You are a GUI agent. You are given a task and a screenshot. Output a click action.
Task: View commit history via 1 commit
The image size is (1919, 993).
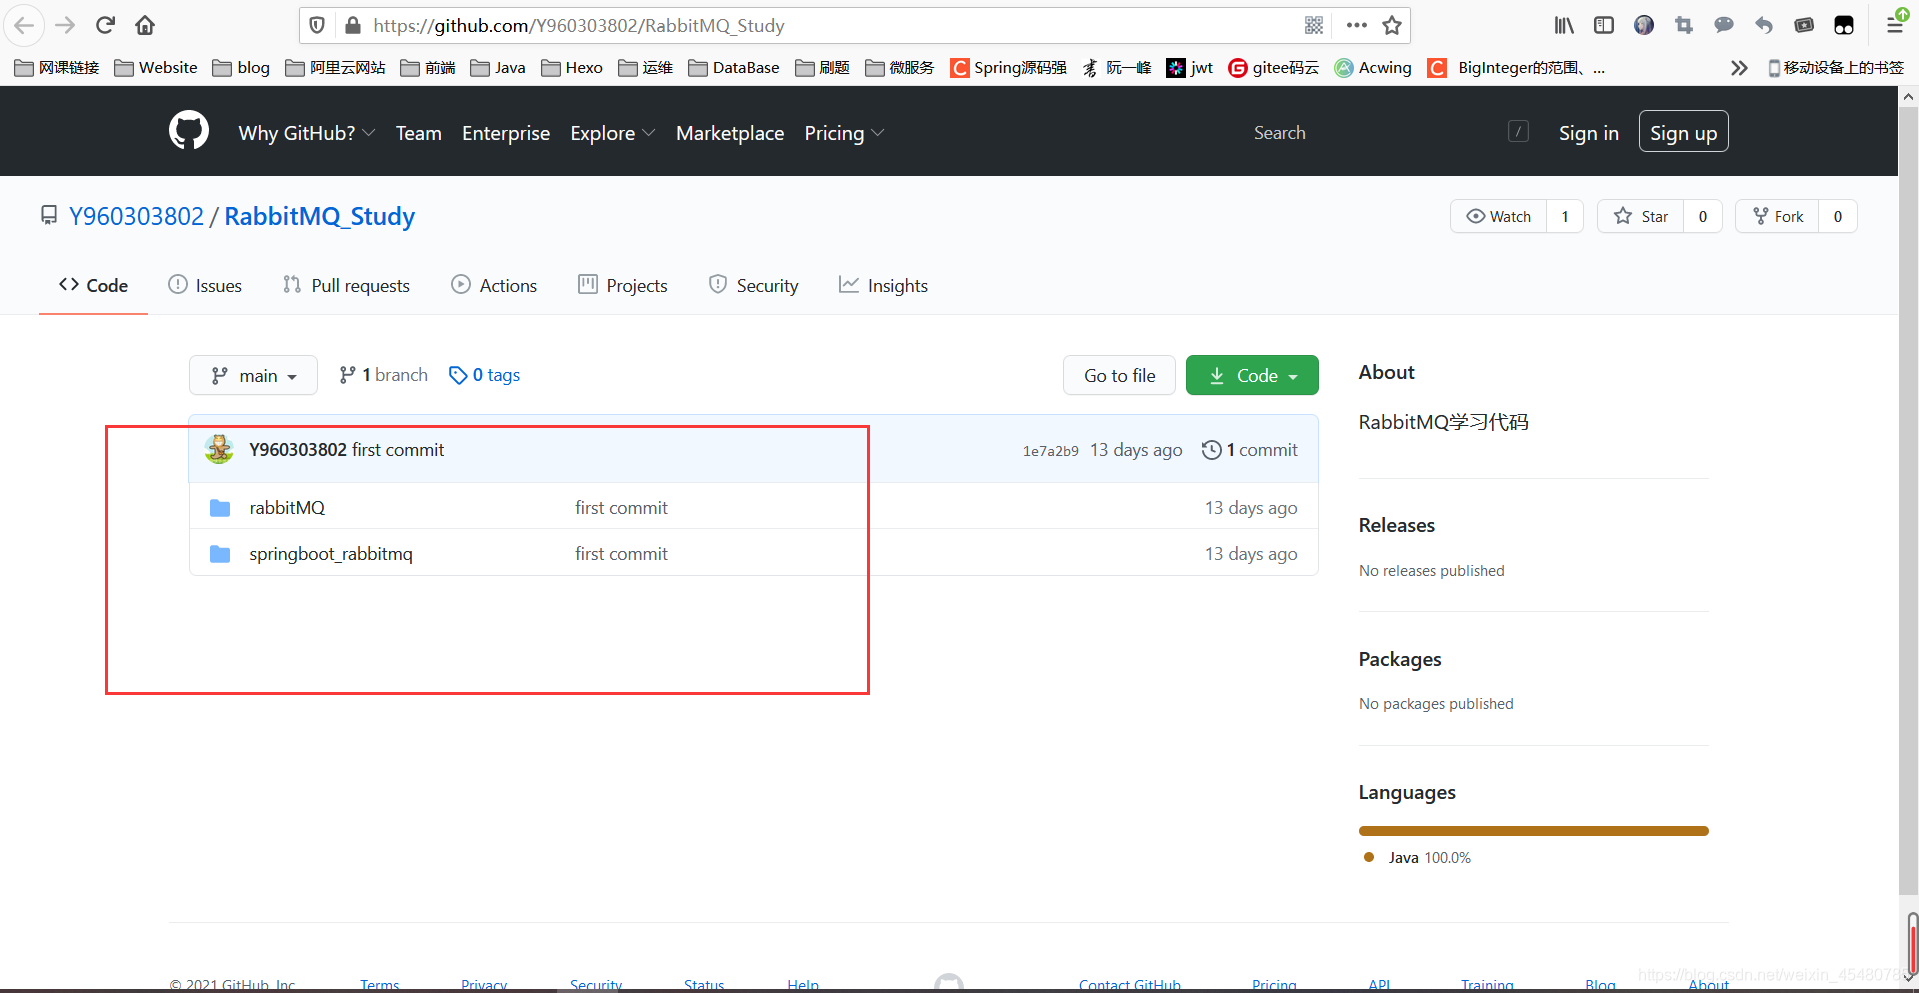[1249, 450]
